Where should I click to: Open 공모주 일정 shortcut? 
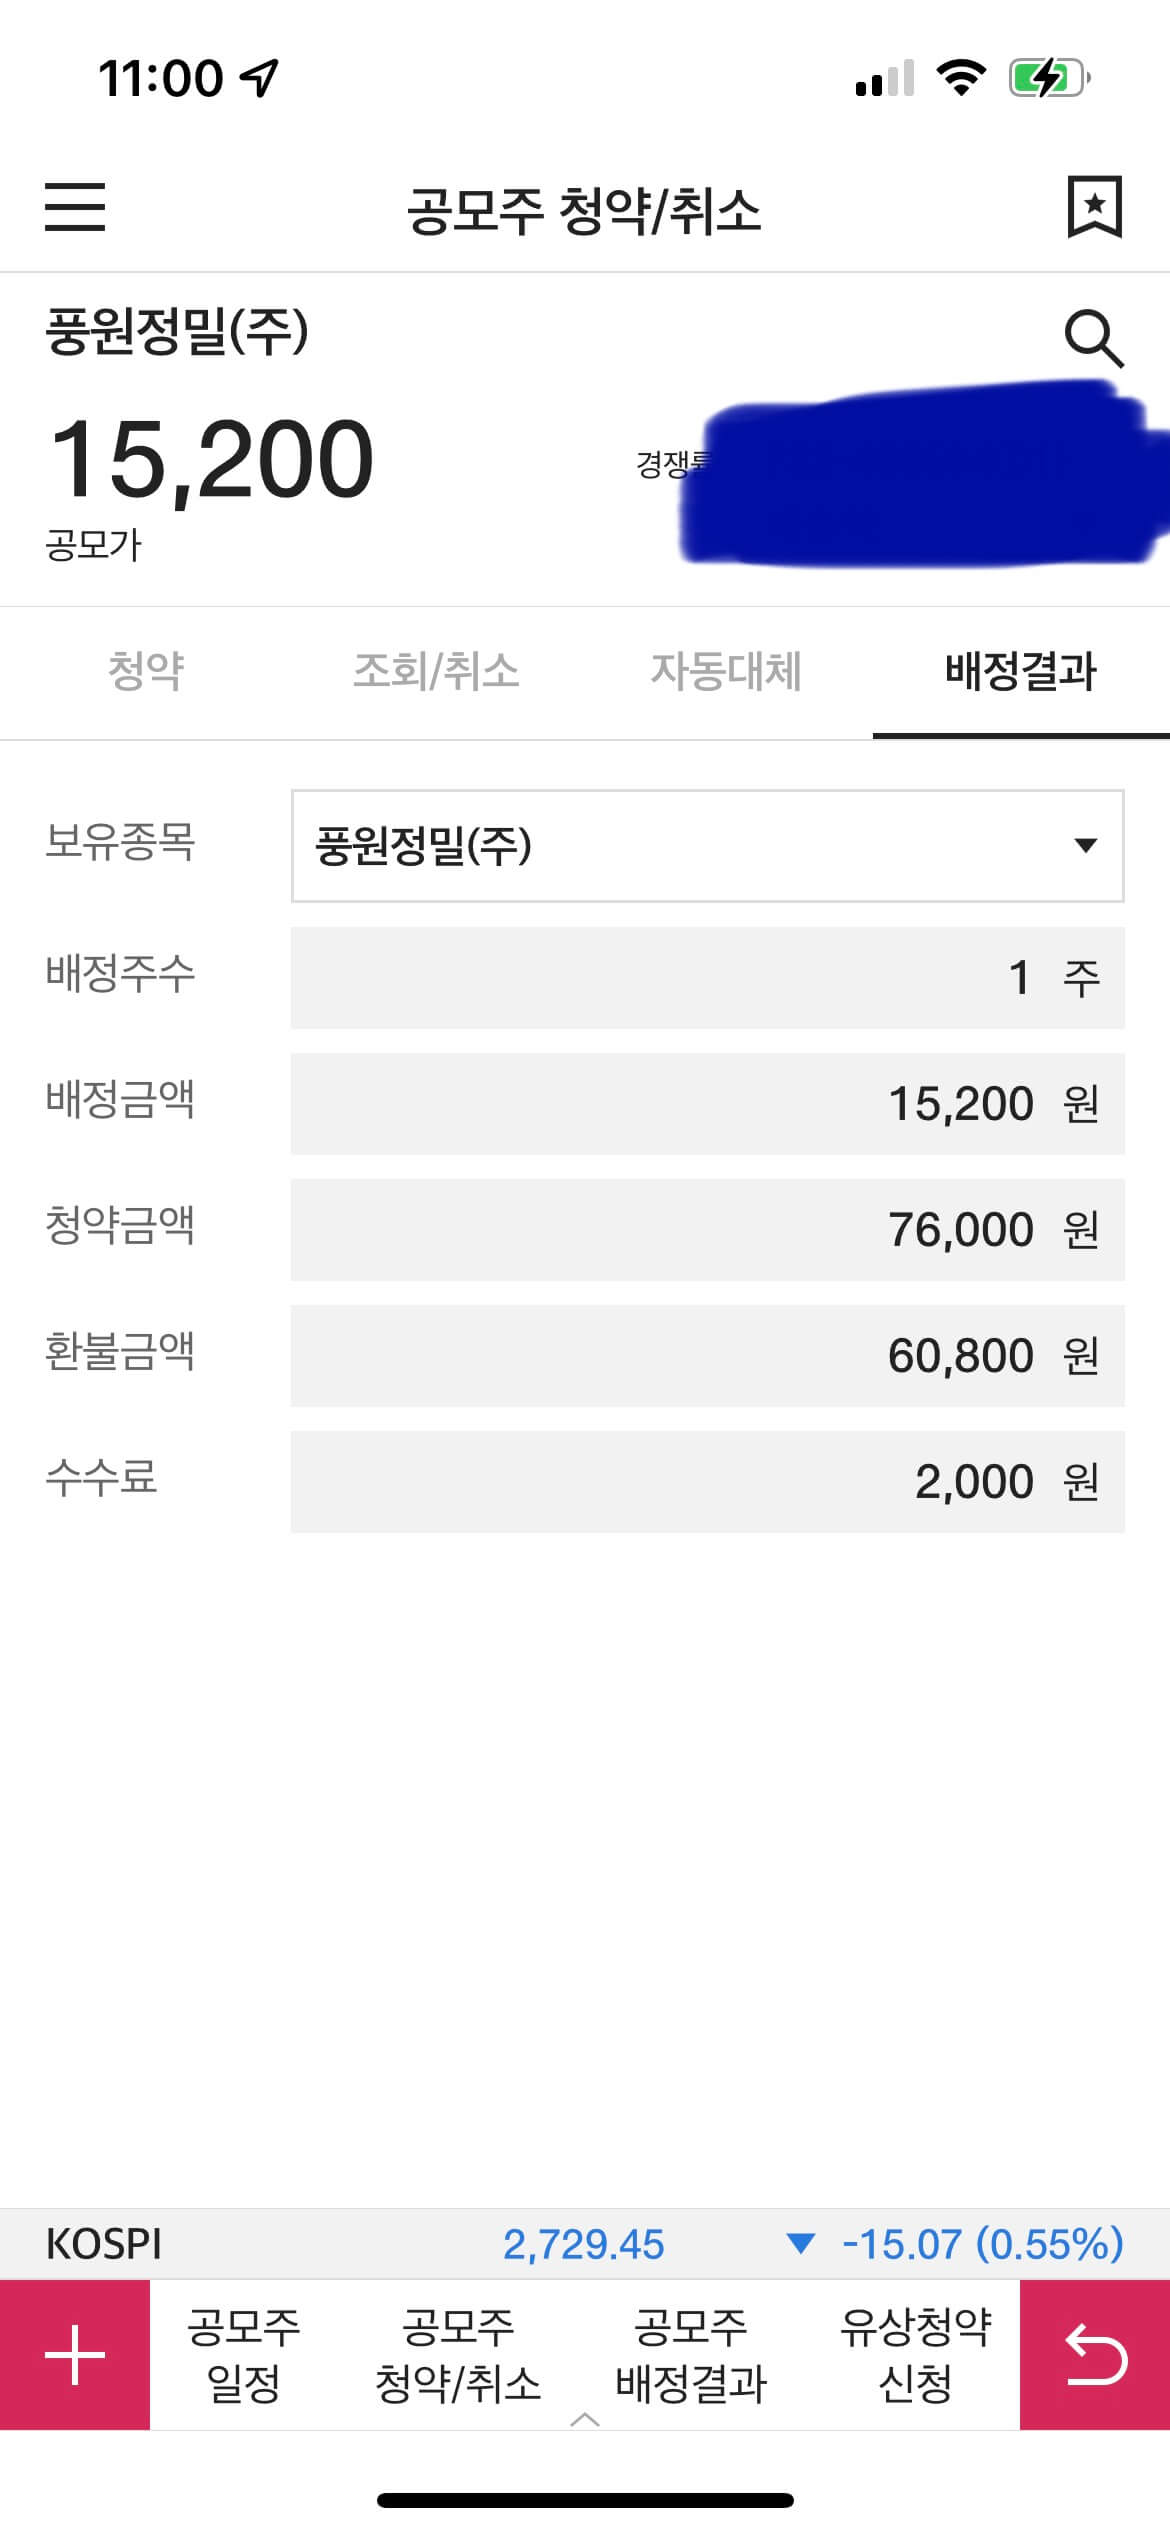(x=243, y=2355)
